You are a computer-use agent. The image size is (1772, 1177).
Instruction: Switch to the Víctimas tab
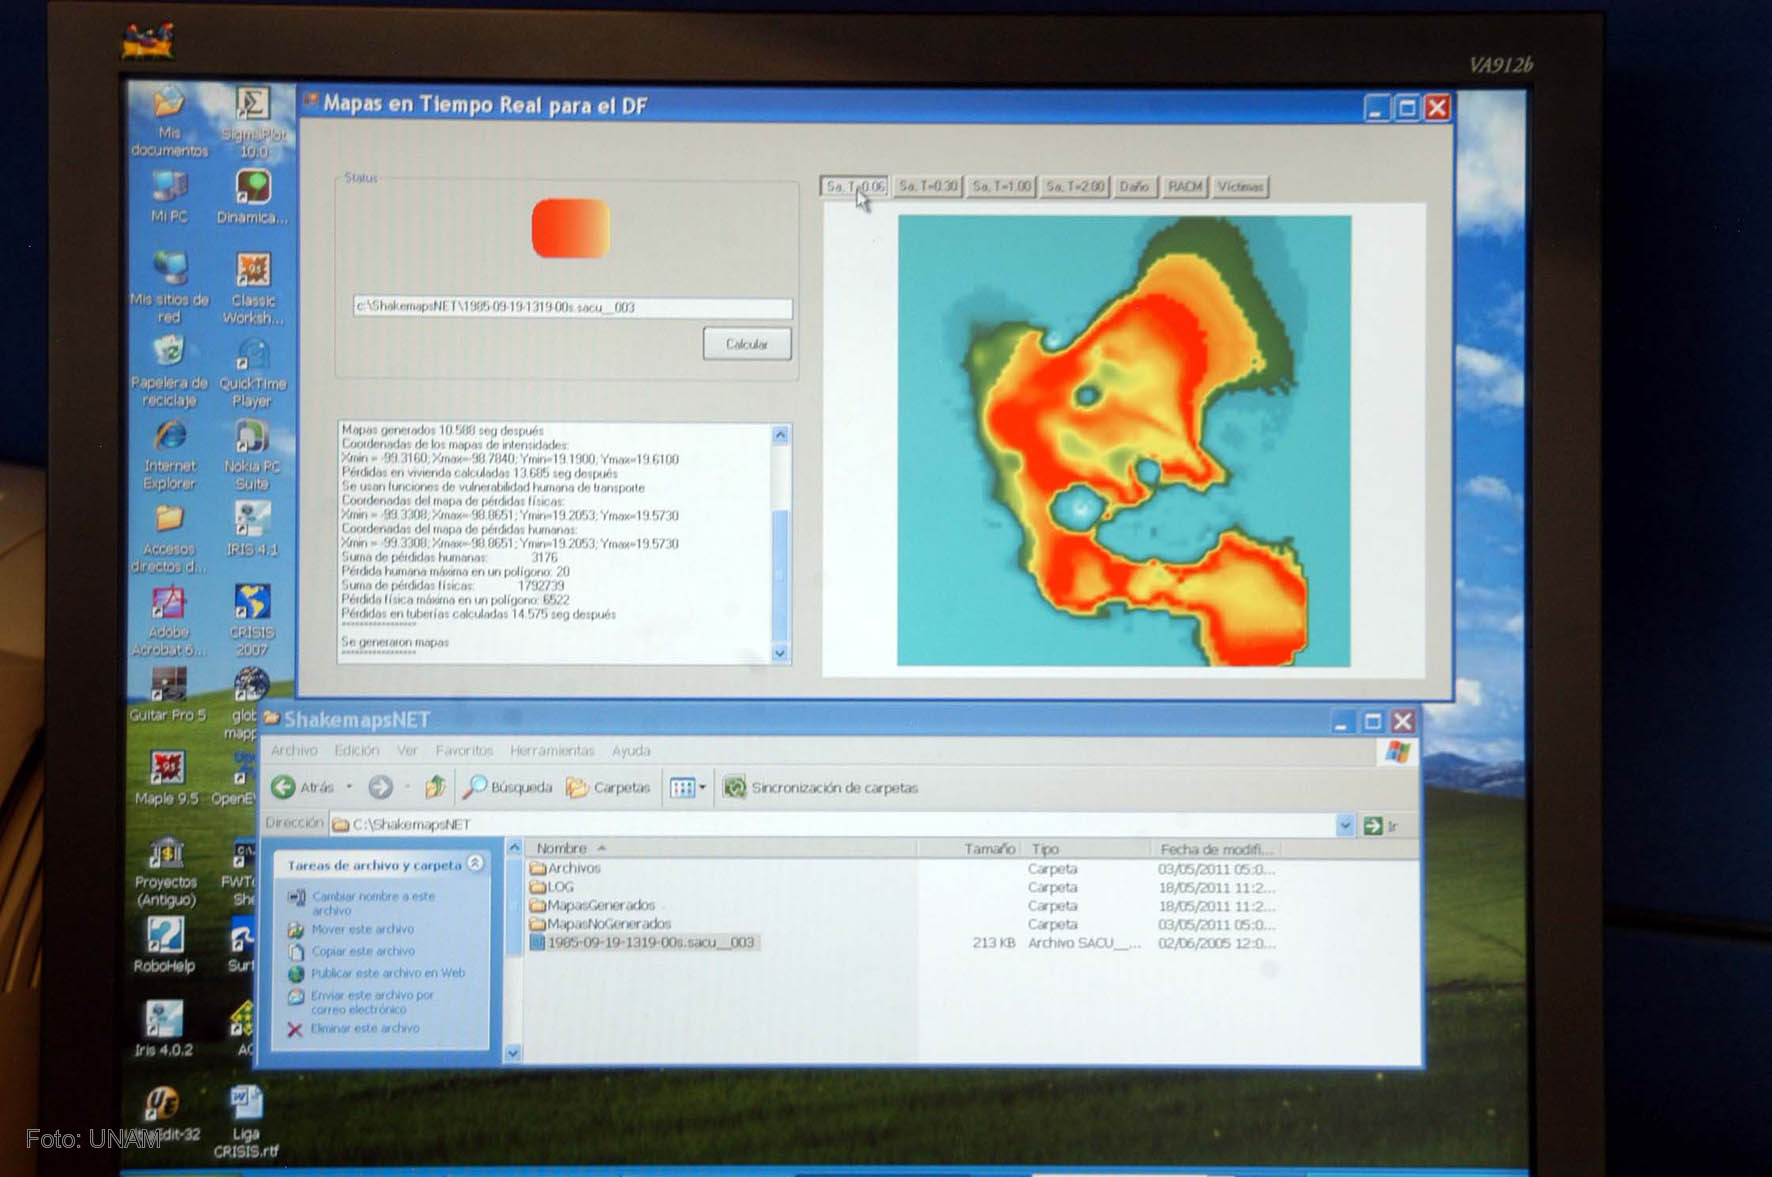point(1240,187)
